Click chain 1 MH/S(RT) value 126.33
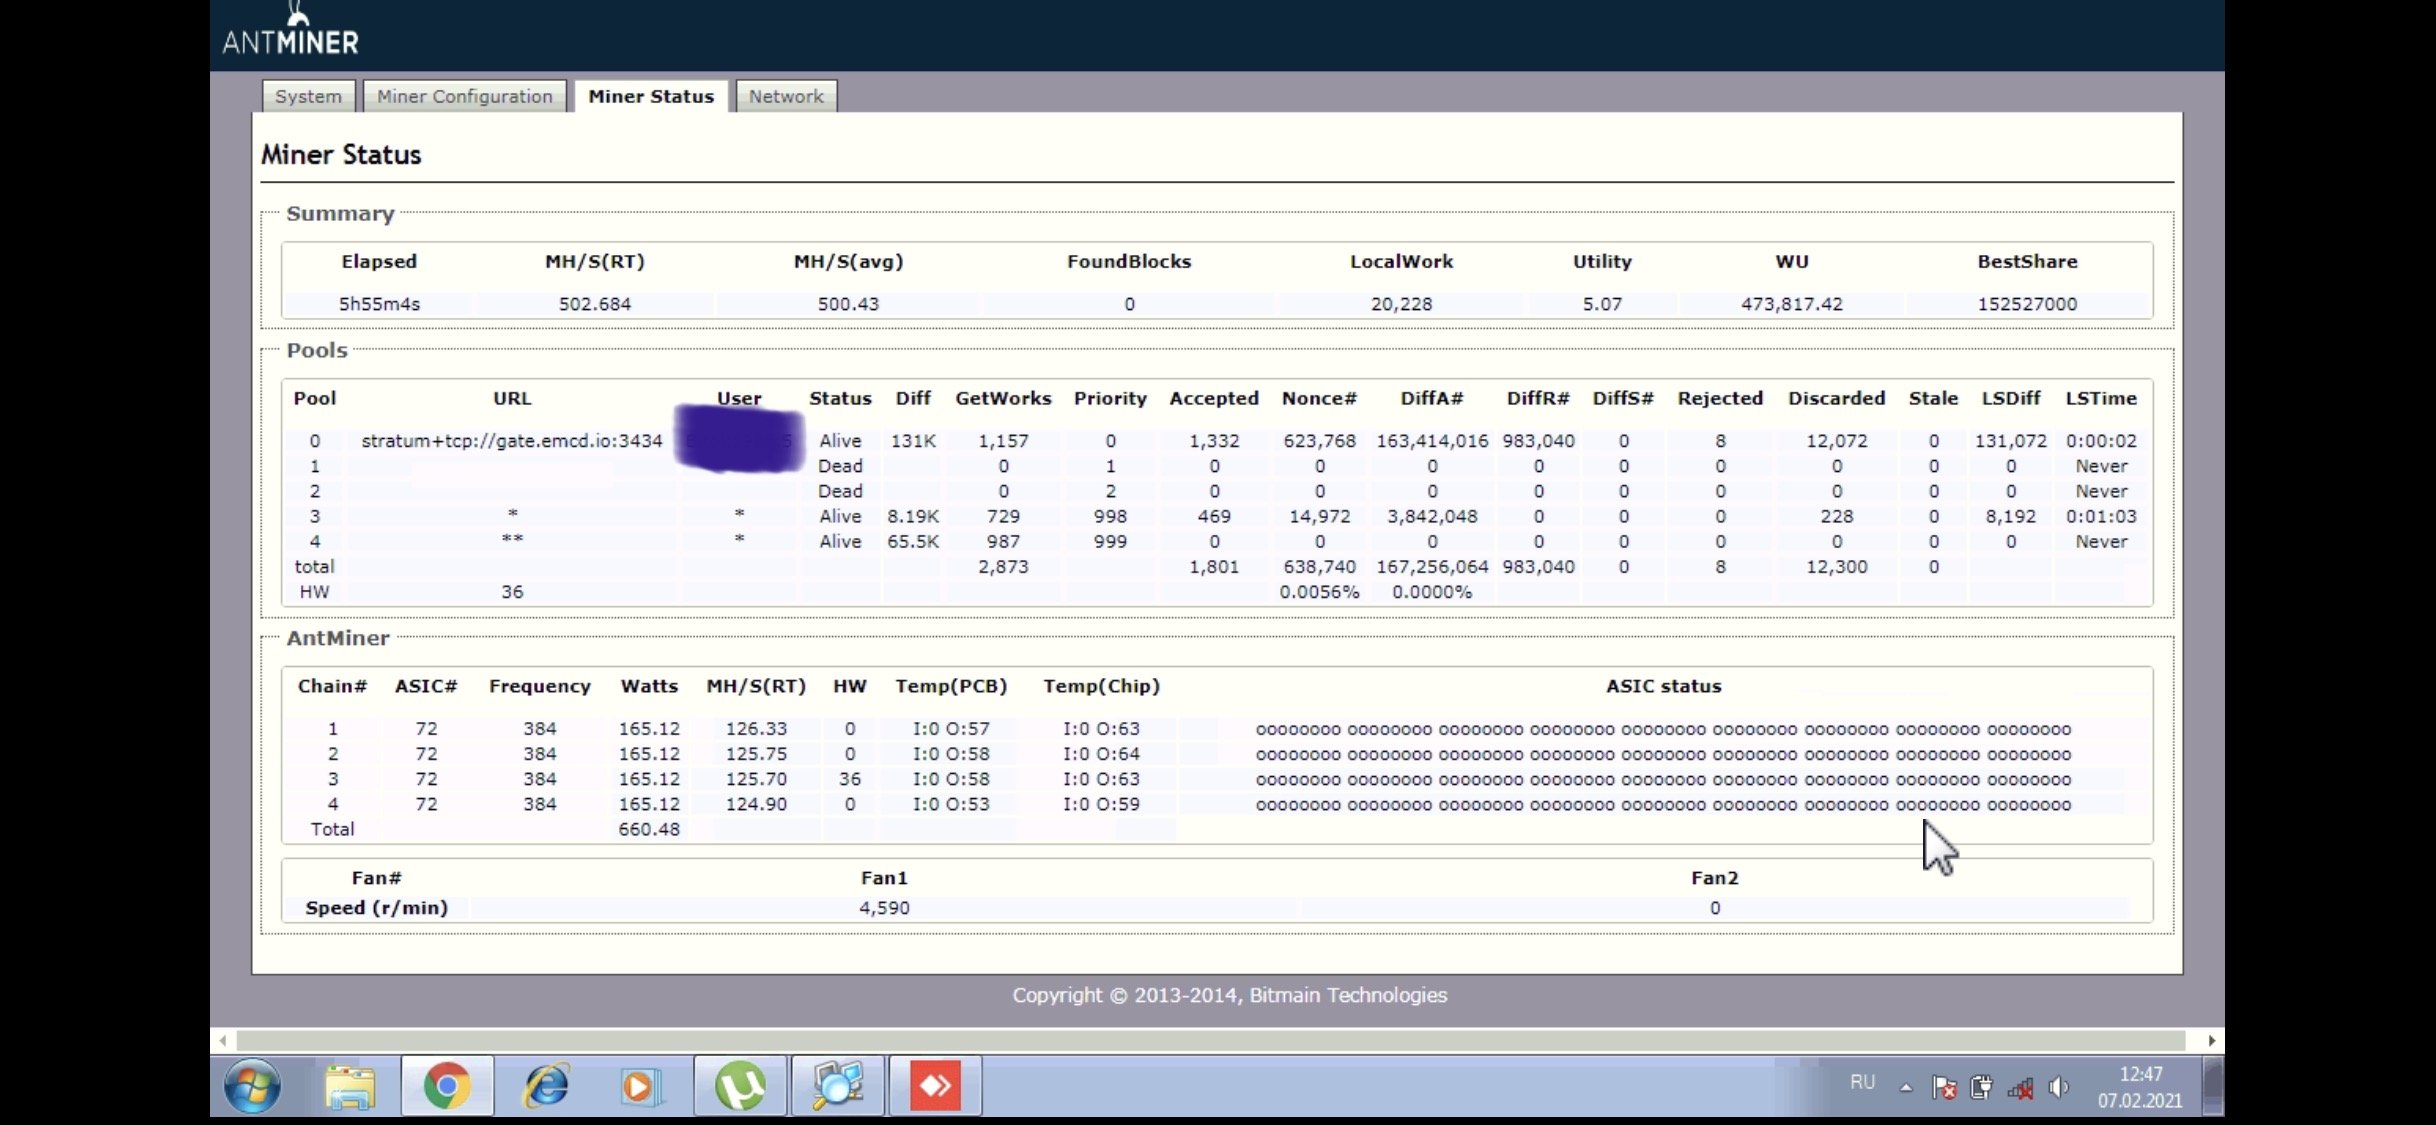Screen dimensions: 2436x1125 756,729
